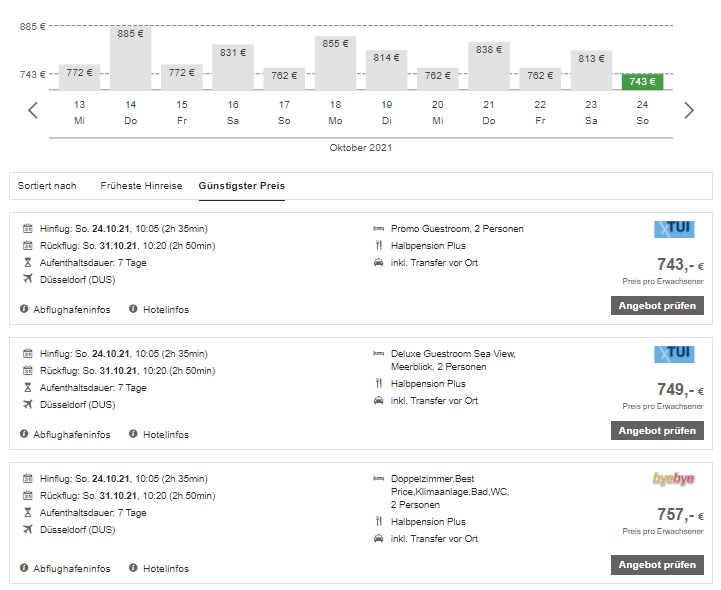Open Hotelinfos in the second offer
The width and height of the screenshot is (721, 590).
coord(165,435)
